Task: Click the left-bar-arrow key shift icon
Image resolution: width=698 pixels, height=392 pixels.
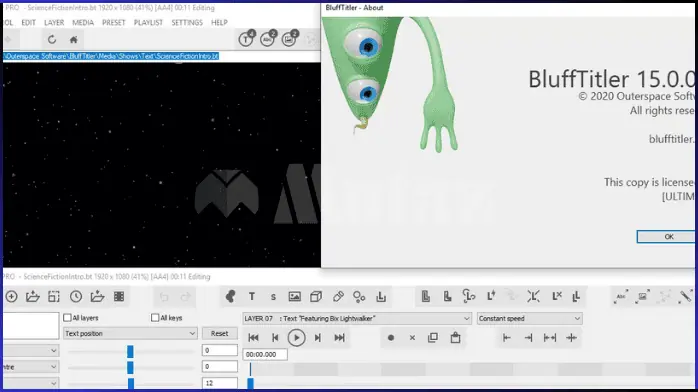Action: pyautogui.click(x=507, y=338)
